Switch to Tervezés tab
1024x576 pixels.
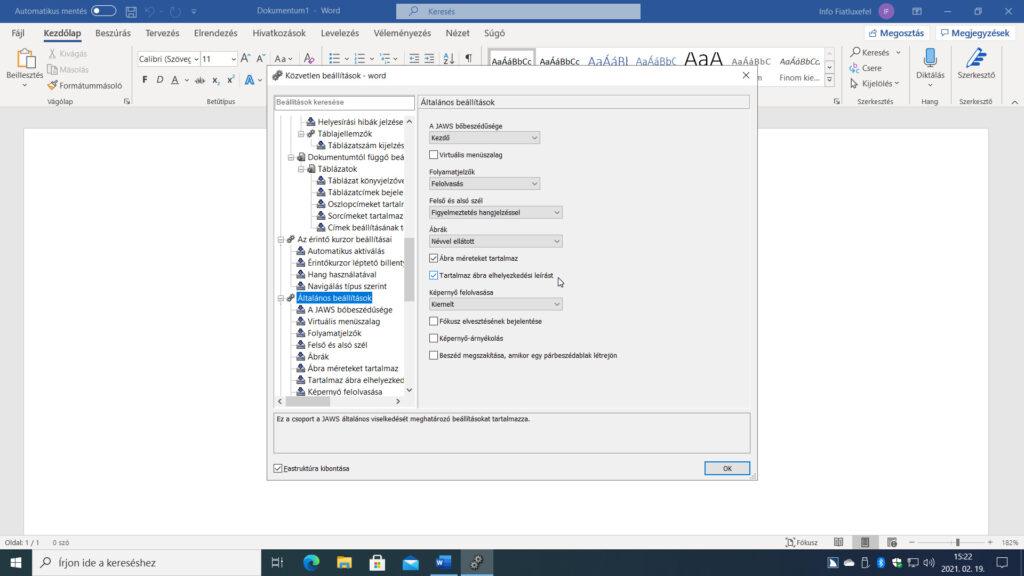(x=162, y=33)
